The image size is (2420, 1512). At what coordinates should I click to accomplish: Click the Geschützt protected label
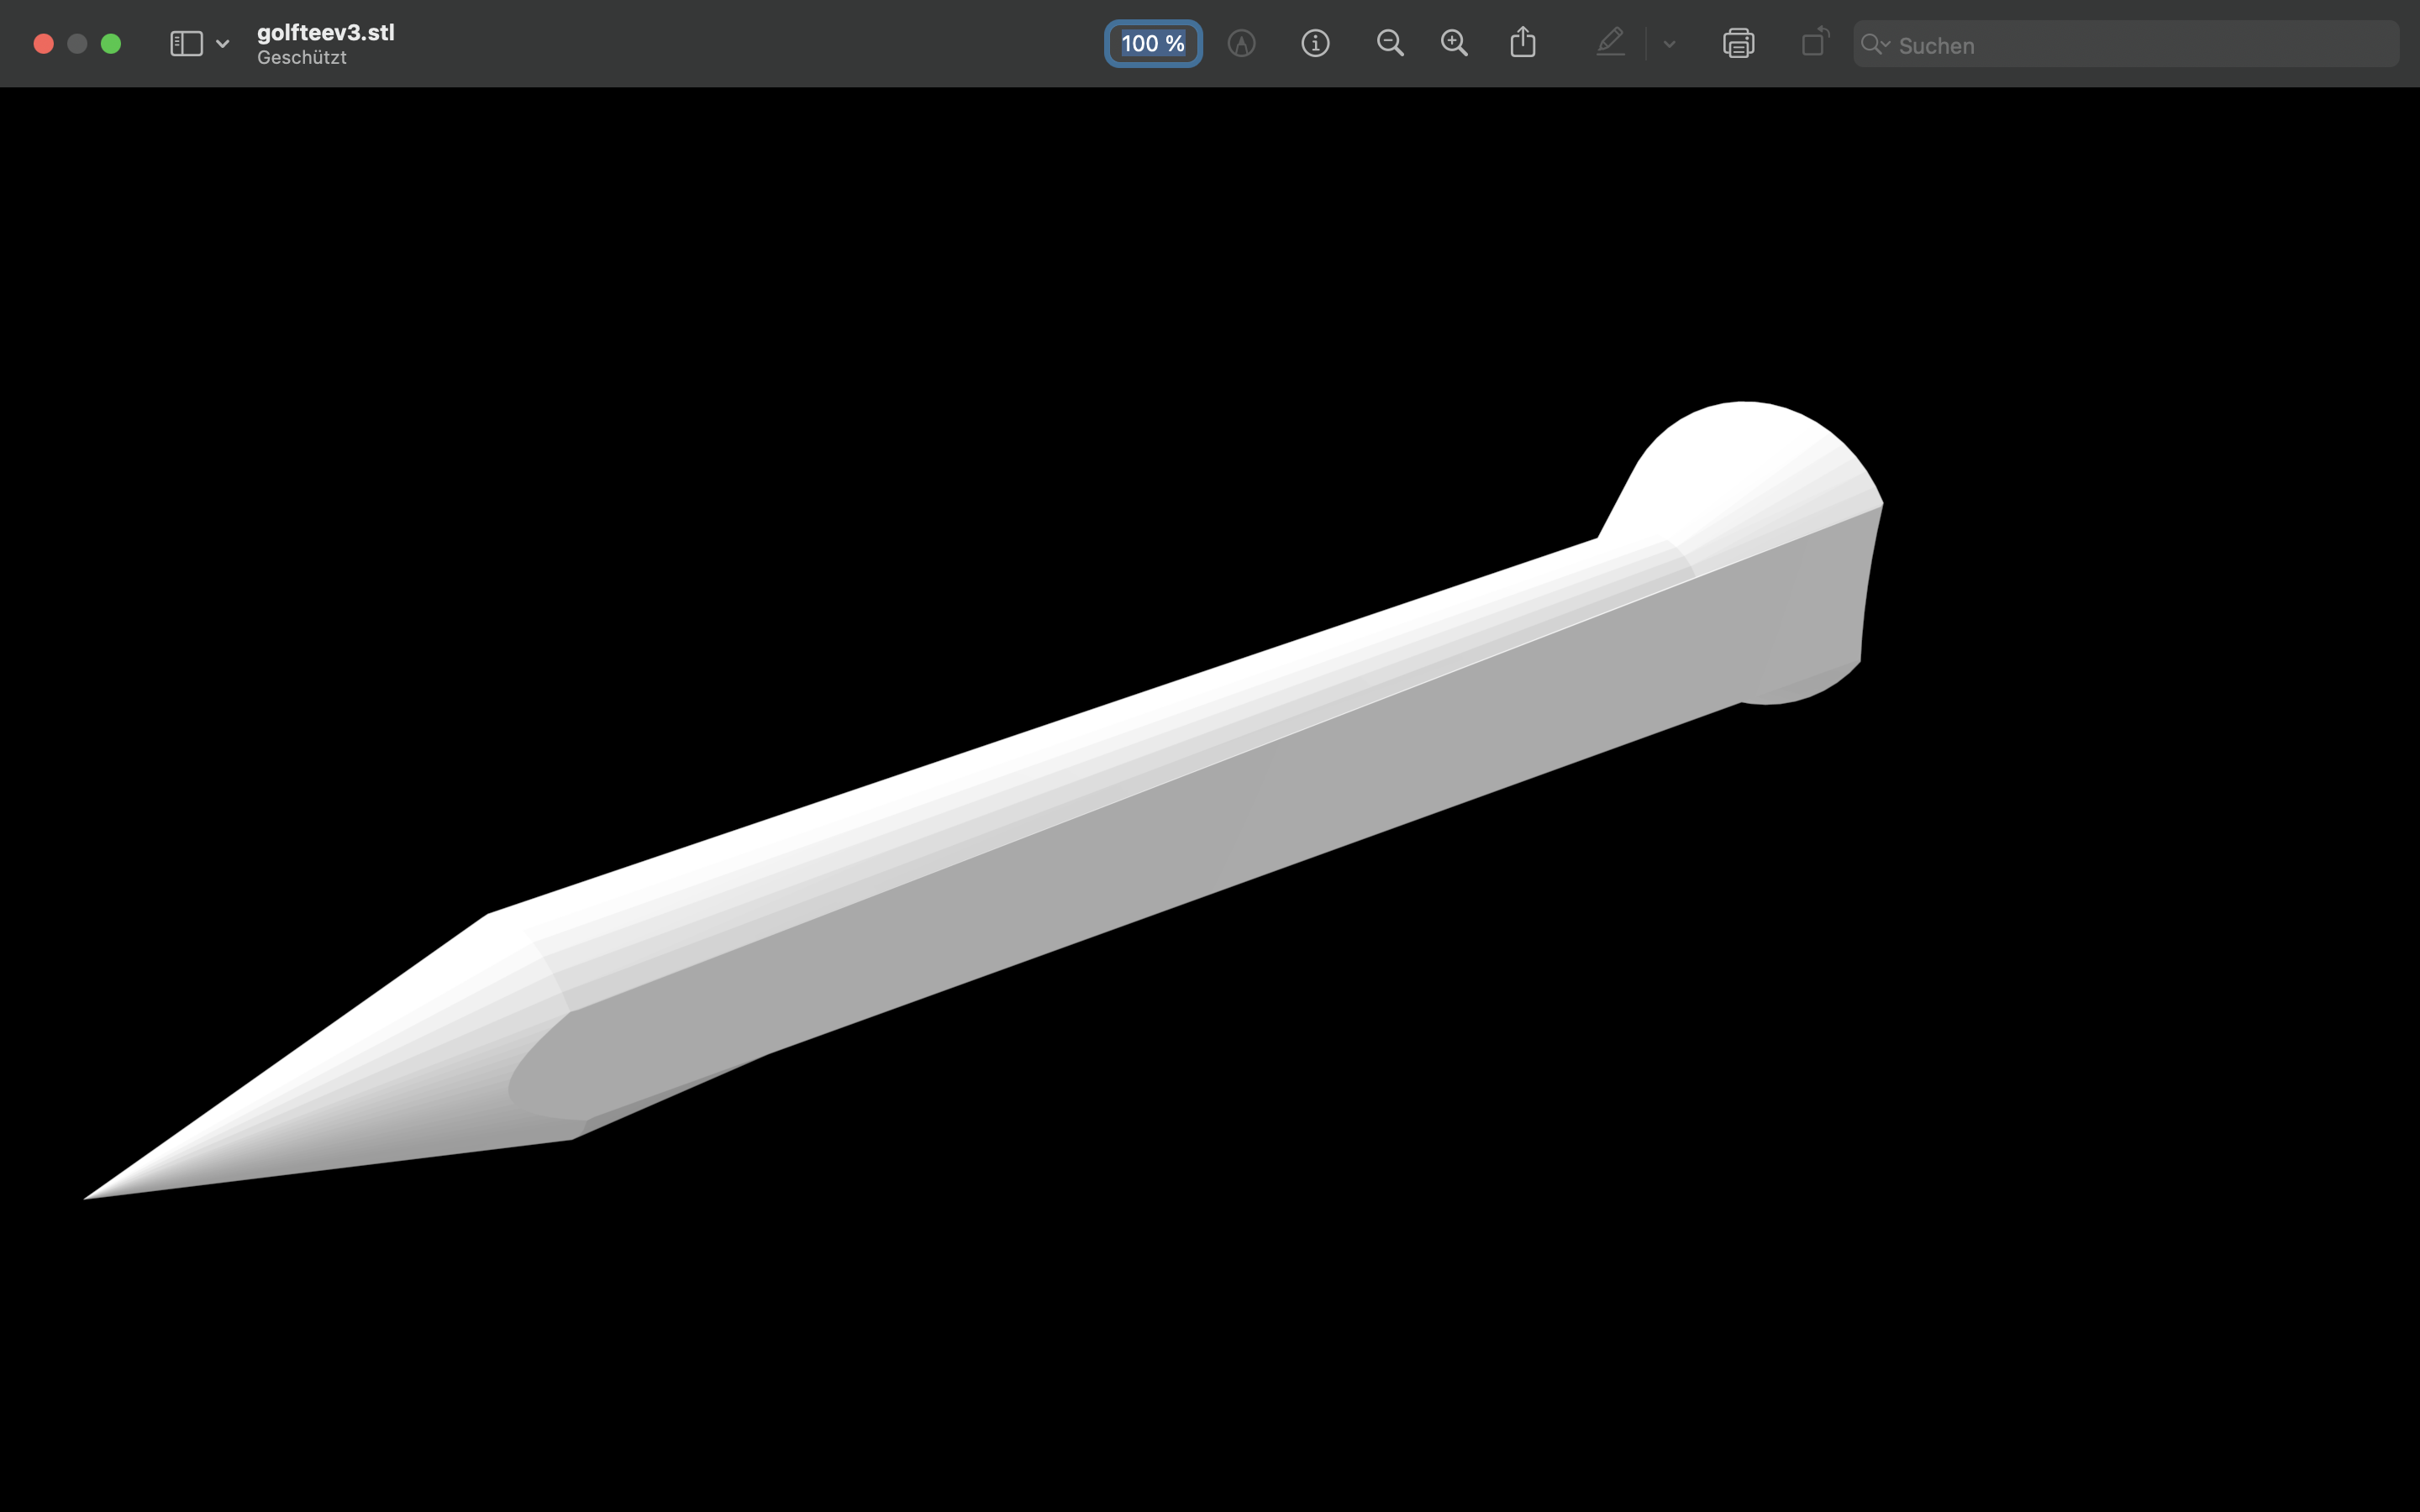(302, 58)
